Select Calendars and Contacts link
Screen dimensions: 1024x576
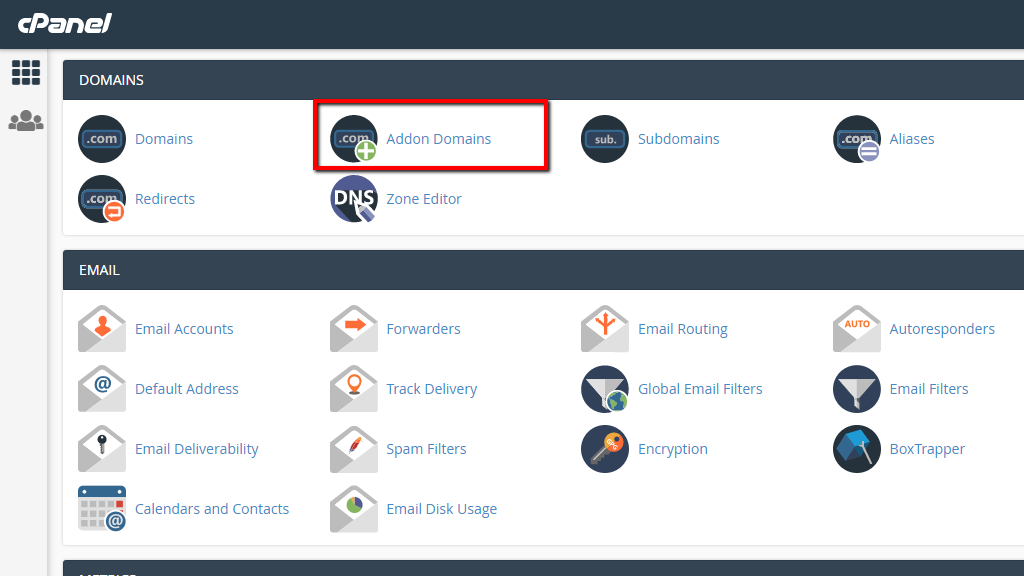[x=212, y=509]
